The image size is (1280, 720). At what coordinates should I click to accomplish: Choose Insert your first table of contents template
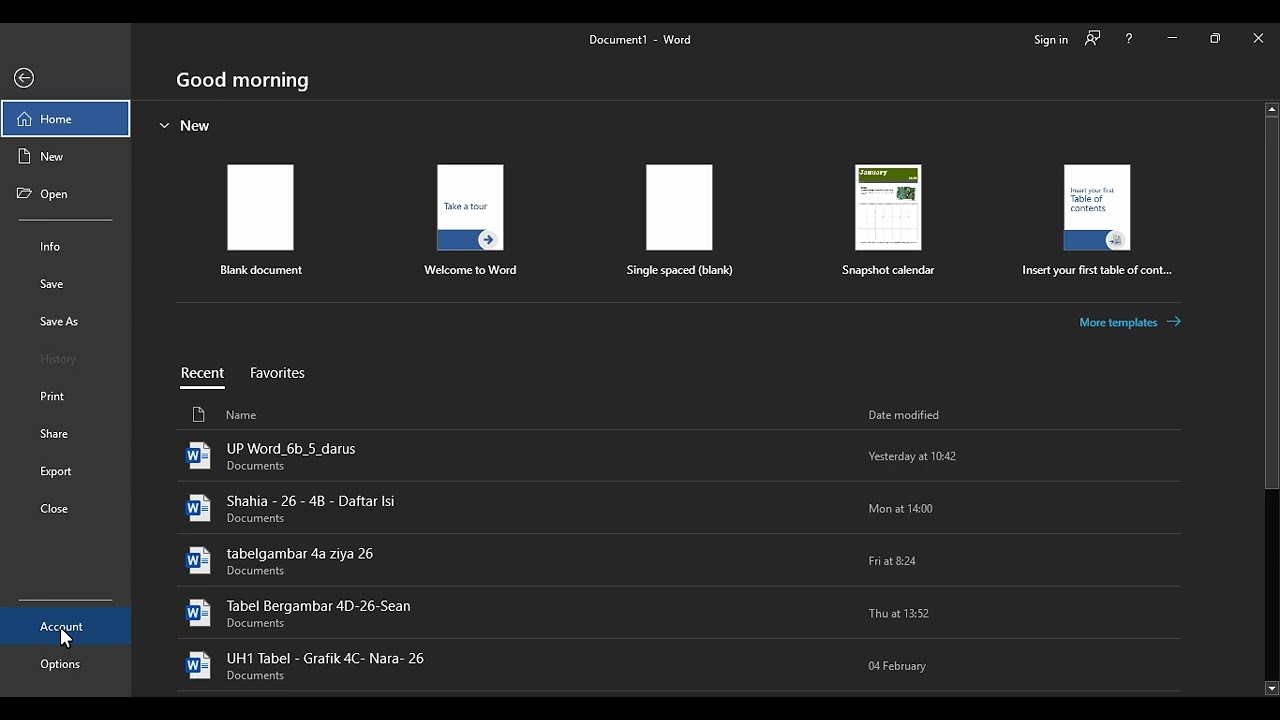point(1097,221)
